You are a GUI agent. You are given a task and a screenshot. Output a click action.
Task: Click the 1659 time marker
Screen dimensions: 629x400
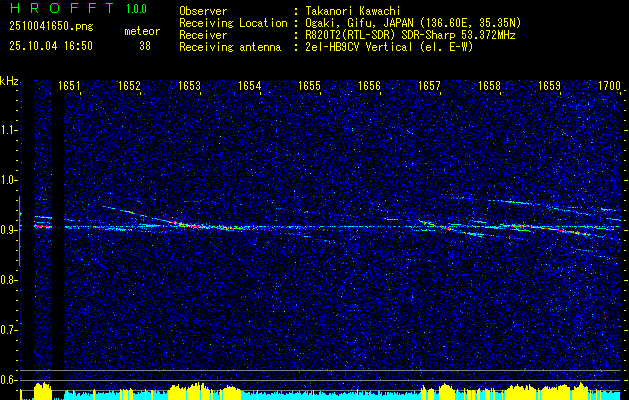coord(549,86)
